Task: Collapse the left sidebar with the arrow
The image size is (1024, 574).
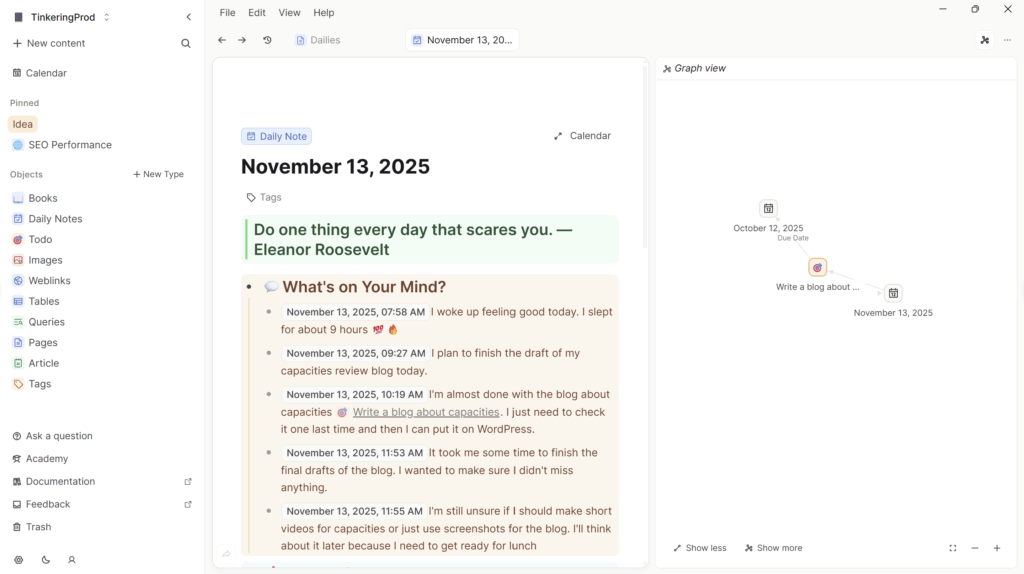Action: [189, 17]
